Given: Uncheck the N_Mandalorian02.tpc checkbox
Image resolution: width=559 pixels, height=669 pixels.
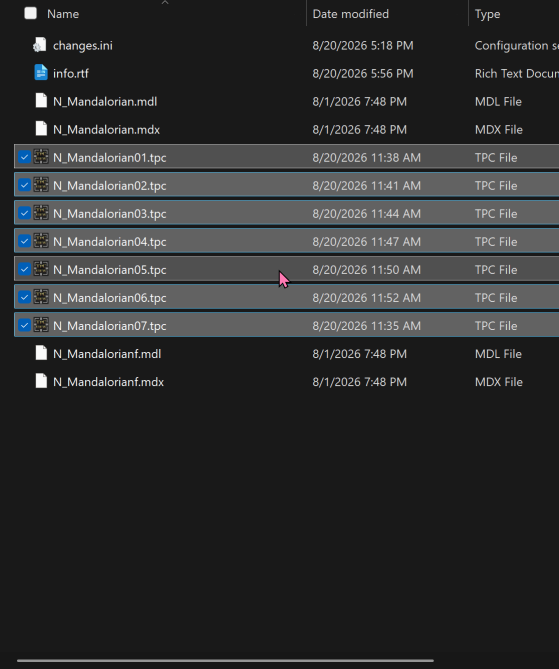Looking at the screenshot, I should (x=24, y=185).
